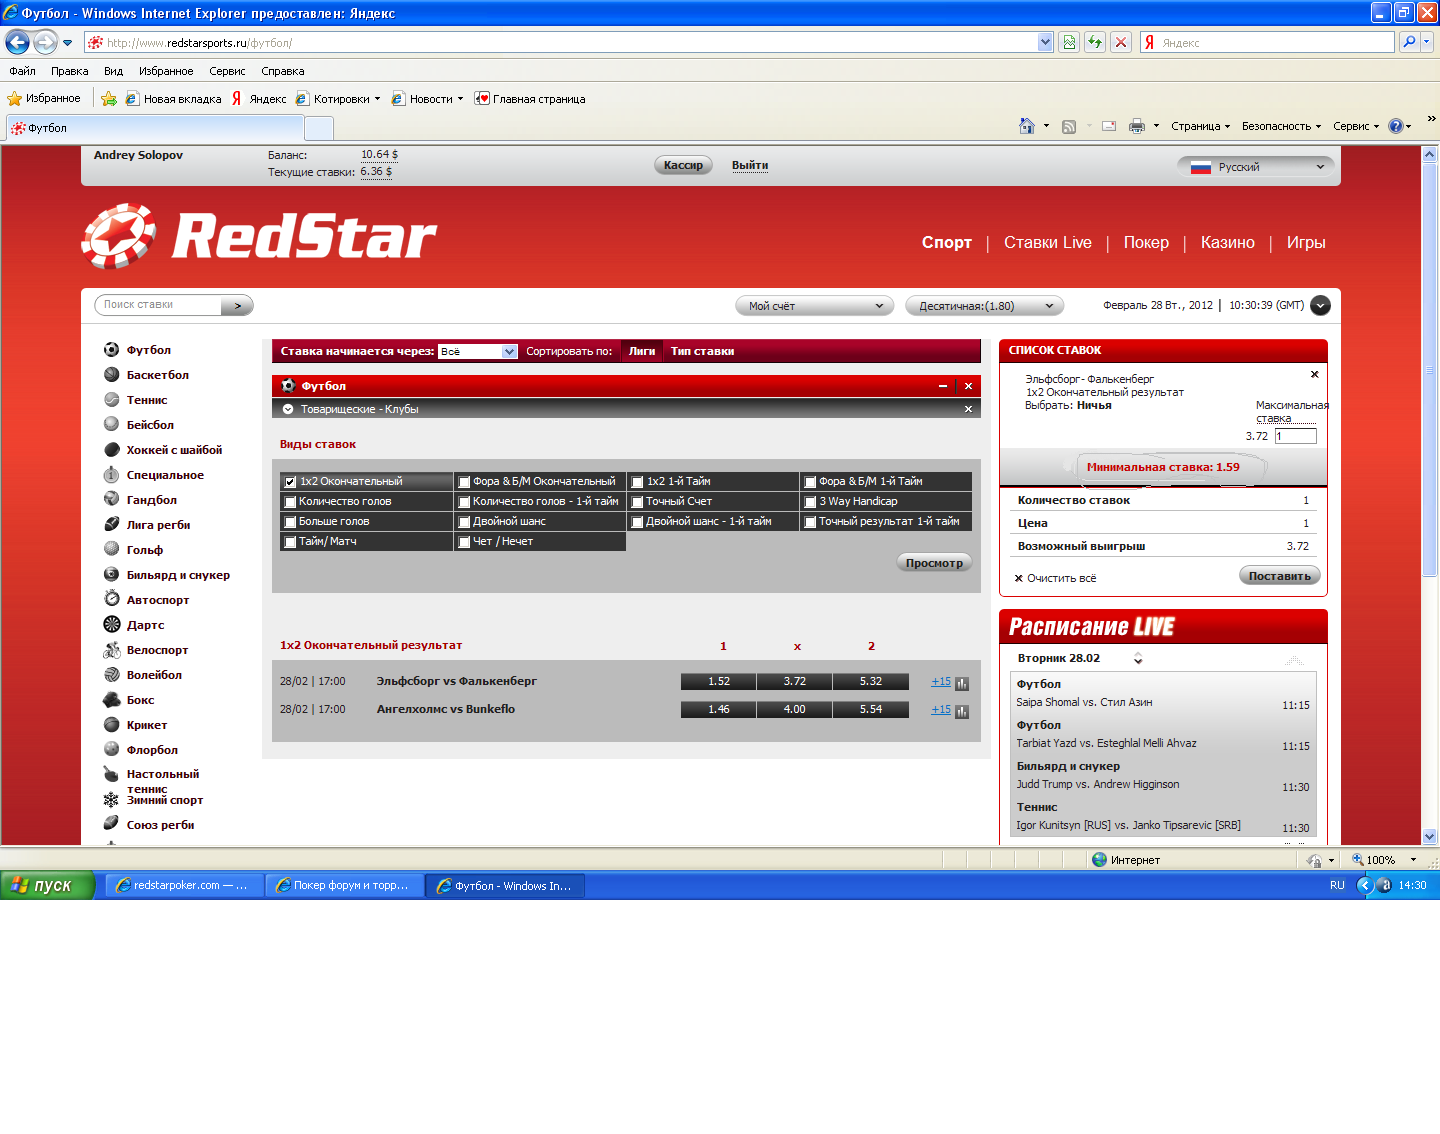This screenshot has width=1440, height=1134.
Task: Click the winter sports snowflake icon
Action: click(112, 799)
